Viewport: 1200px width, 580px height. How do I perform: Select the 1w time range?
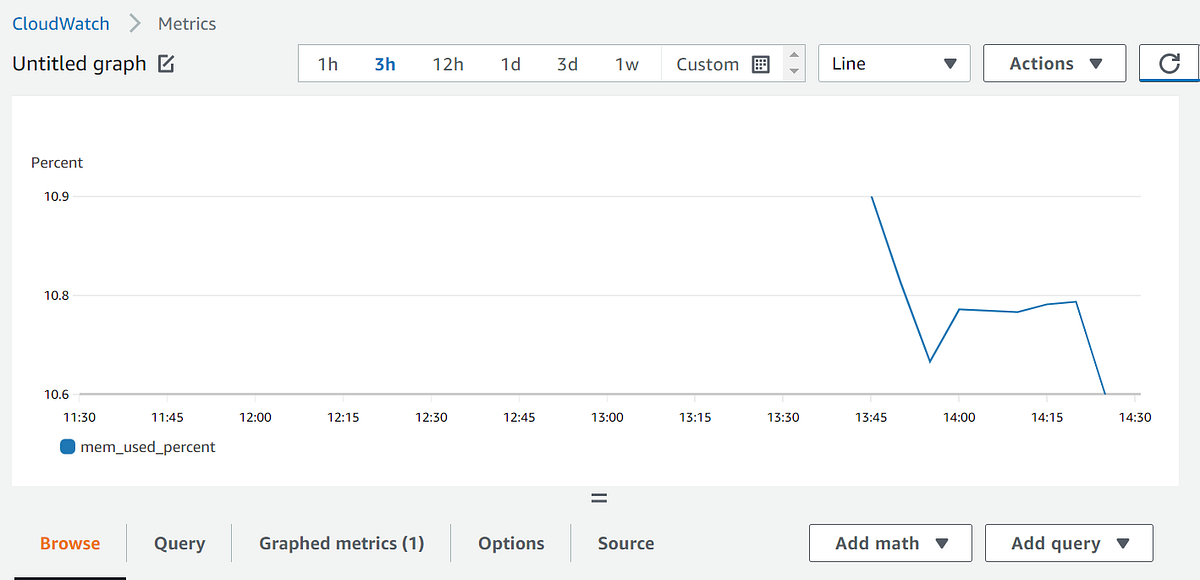627,63
